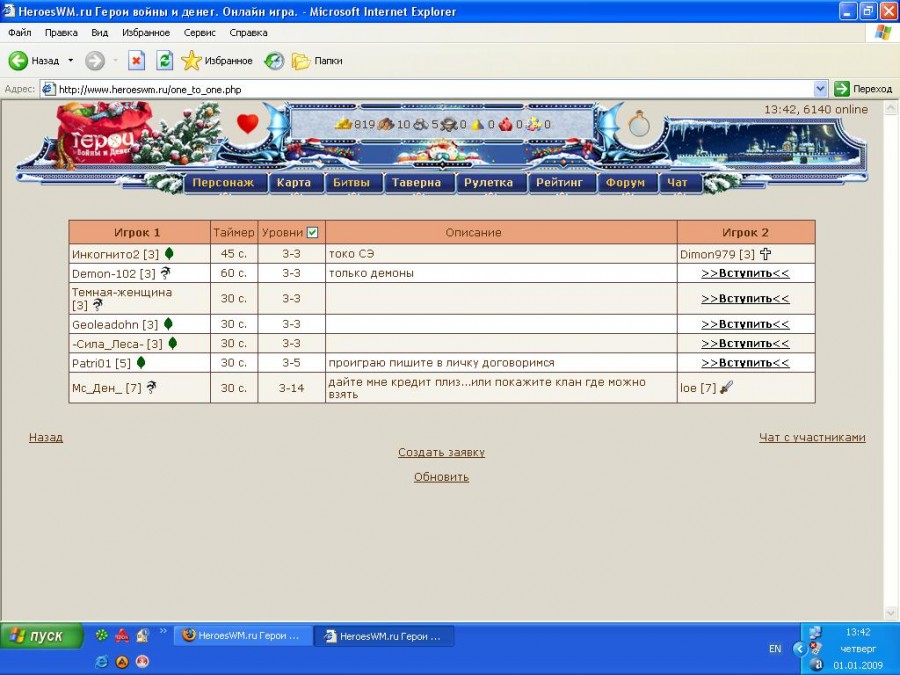The image size is (900, 675).
Task: Click the gold resource icon
Action: [x=343, y=124]
